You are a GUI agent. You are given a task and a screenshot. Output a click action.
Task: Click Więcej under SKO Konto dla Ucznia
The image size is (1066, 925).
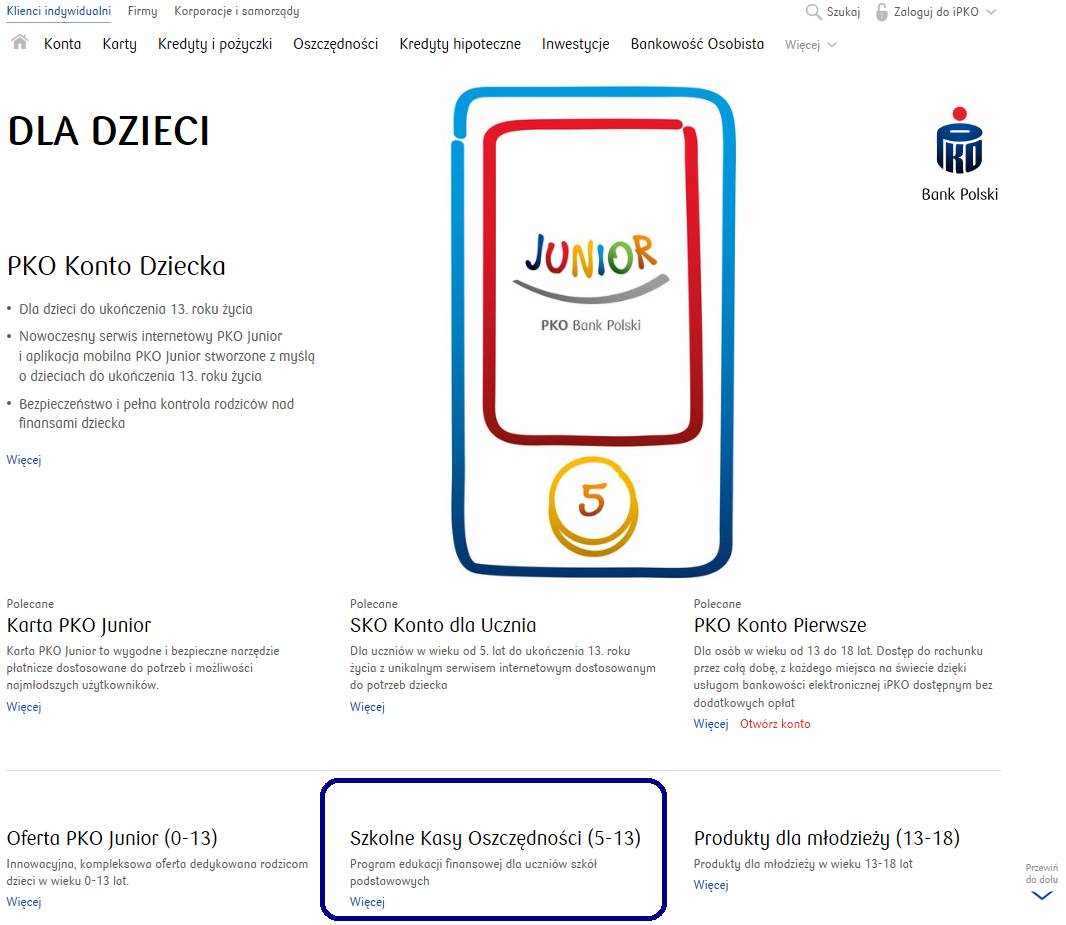pos(367,707)
